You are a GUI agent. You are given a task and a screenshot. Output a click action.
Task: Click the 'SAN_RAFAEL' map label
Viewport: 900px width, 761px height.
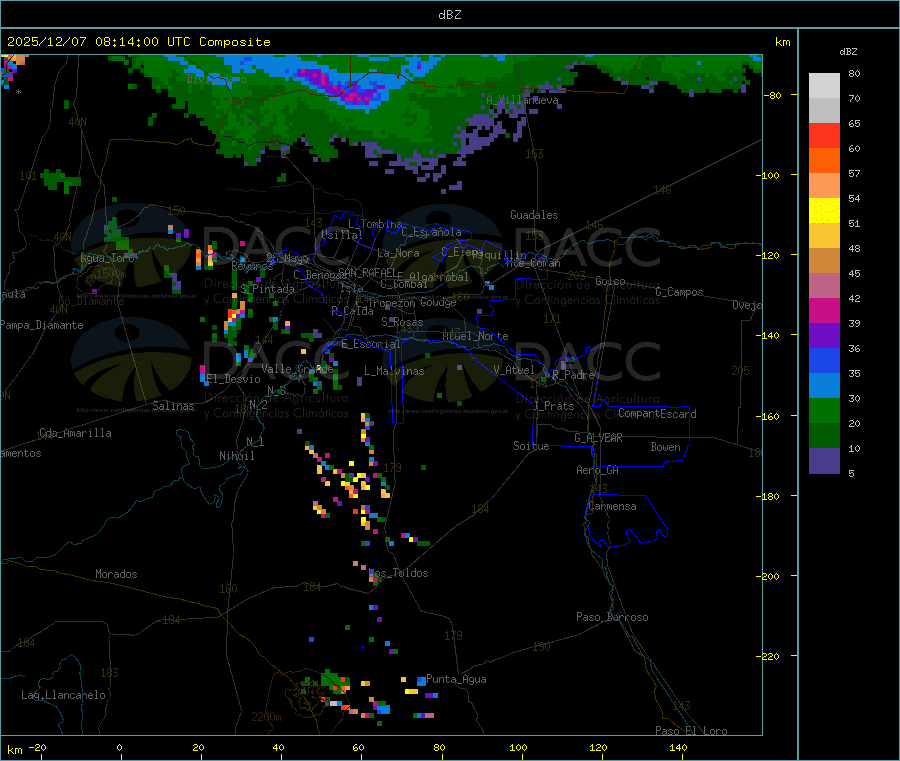coord(366,273)
